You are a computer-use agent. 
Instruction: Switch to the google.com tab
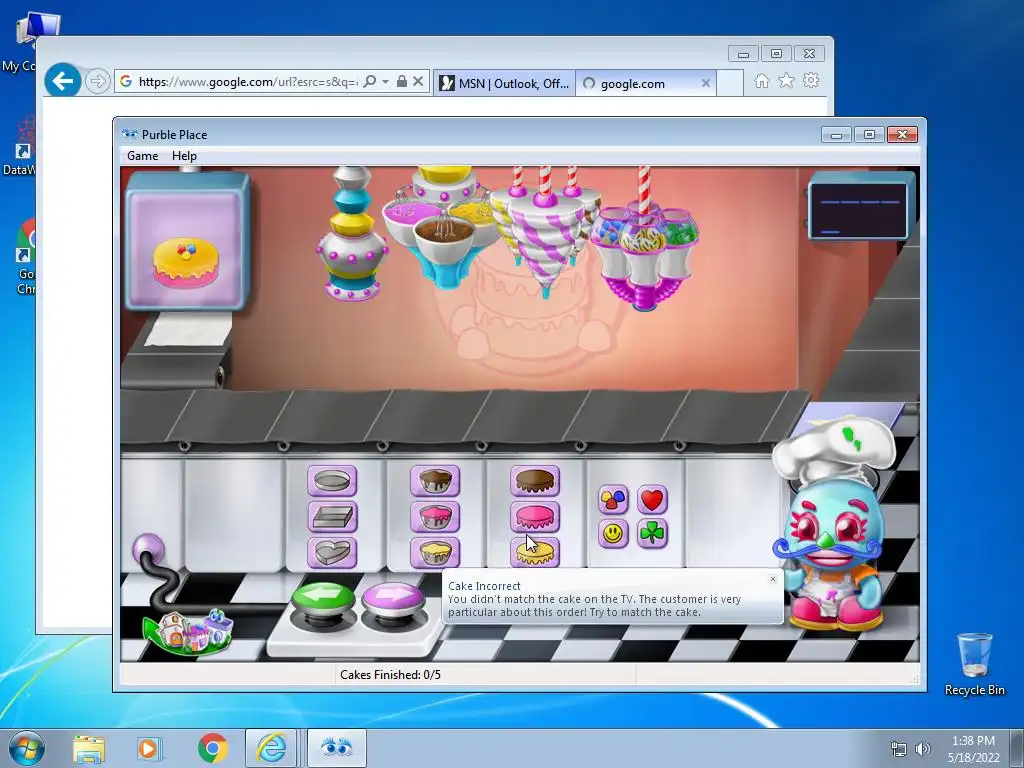coord(645,83)
